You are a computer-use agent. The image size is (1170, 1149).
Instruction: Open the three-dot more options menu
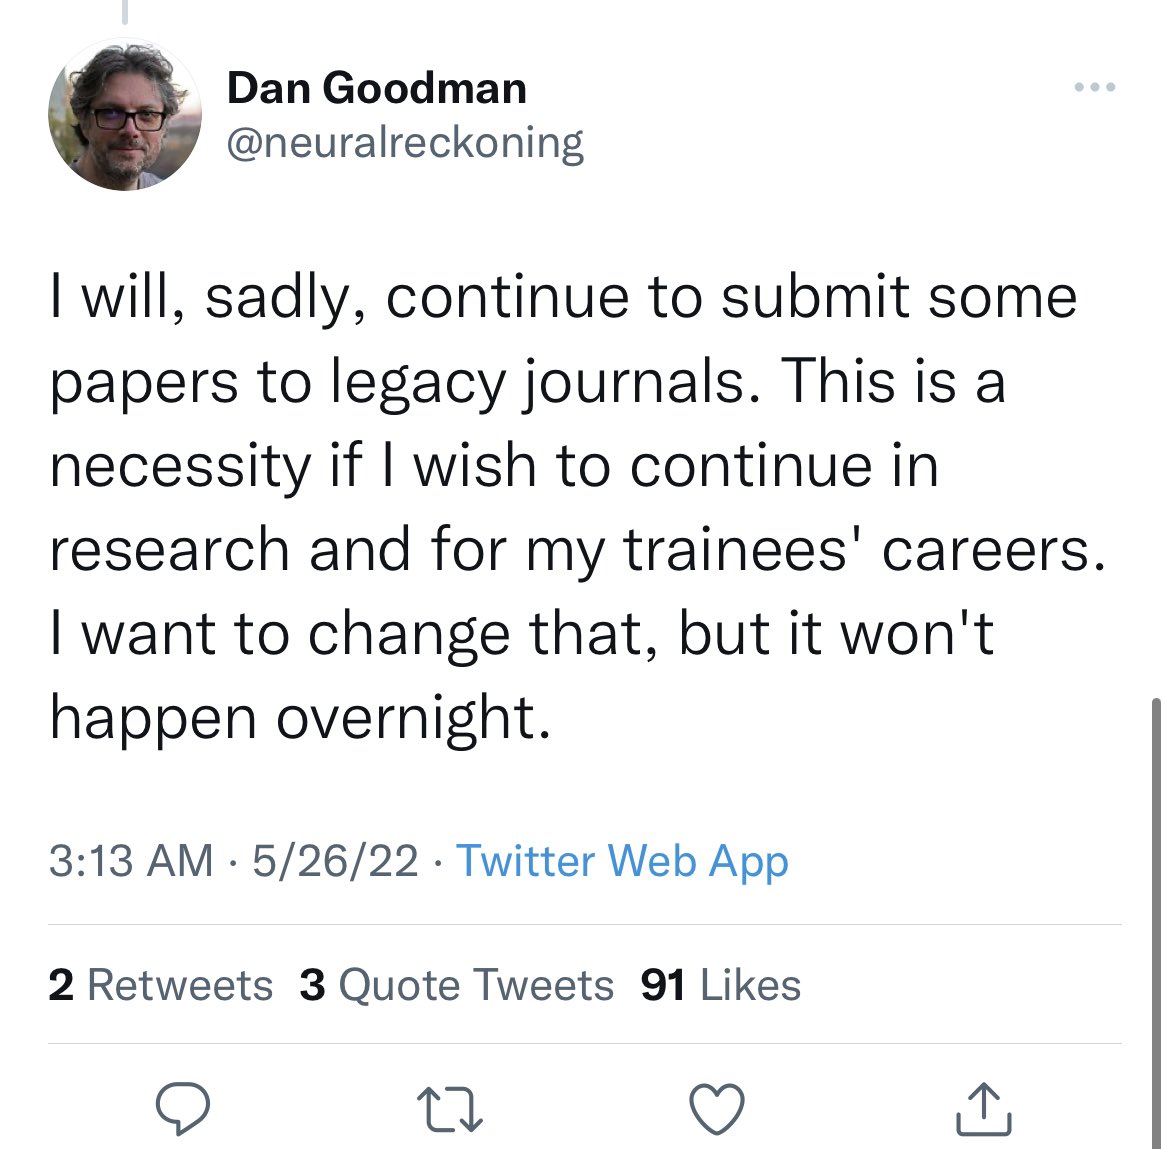click(x=1094, y=88)
